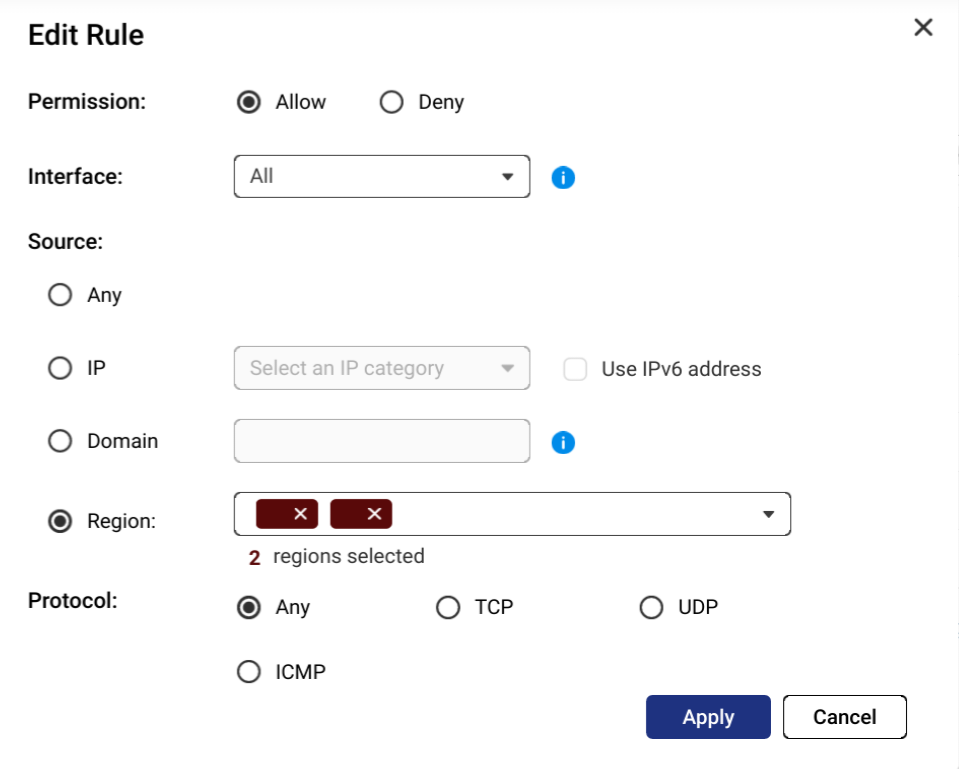This screenshot has height=769, width=959.
Task: Click the info icon next to Interface
Action: (563, 178)
